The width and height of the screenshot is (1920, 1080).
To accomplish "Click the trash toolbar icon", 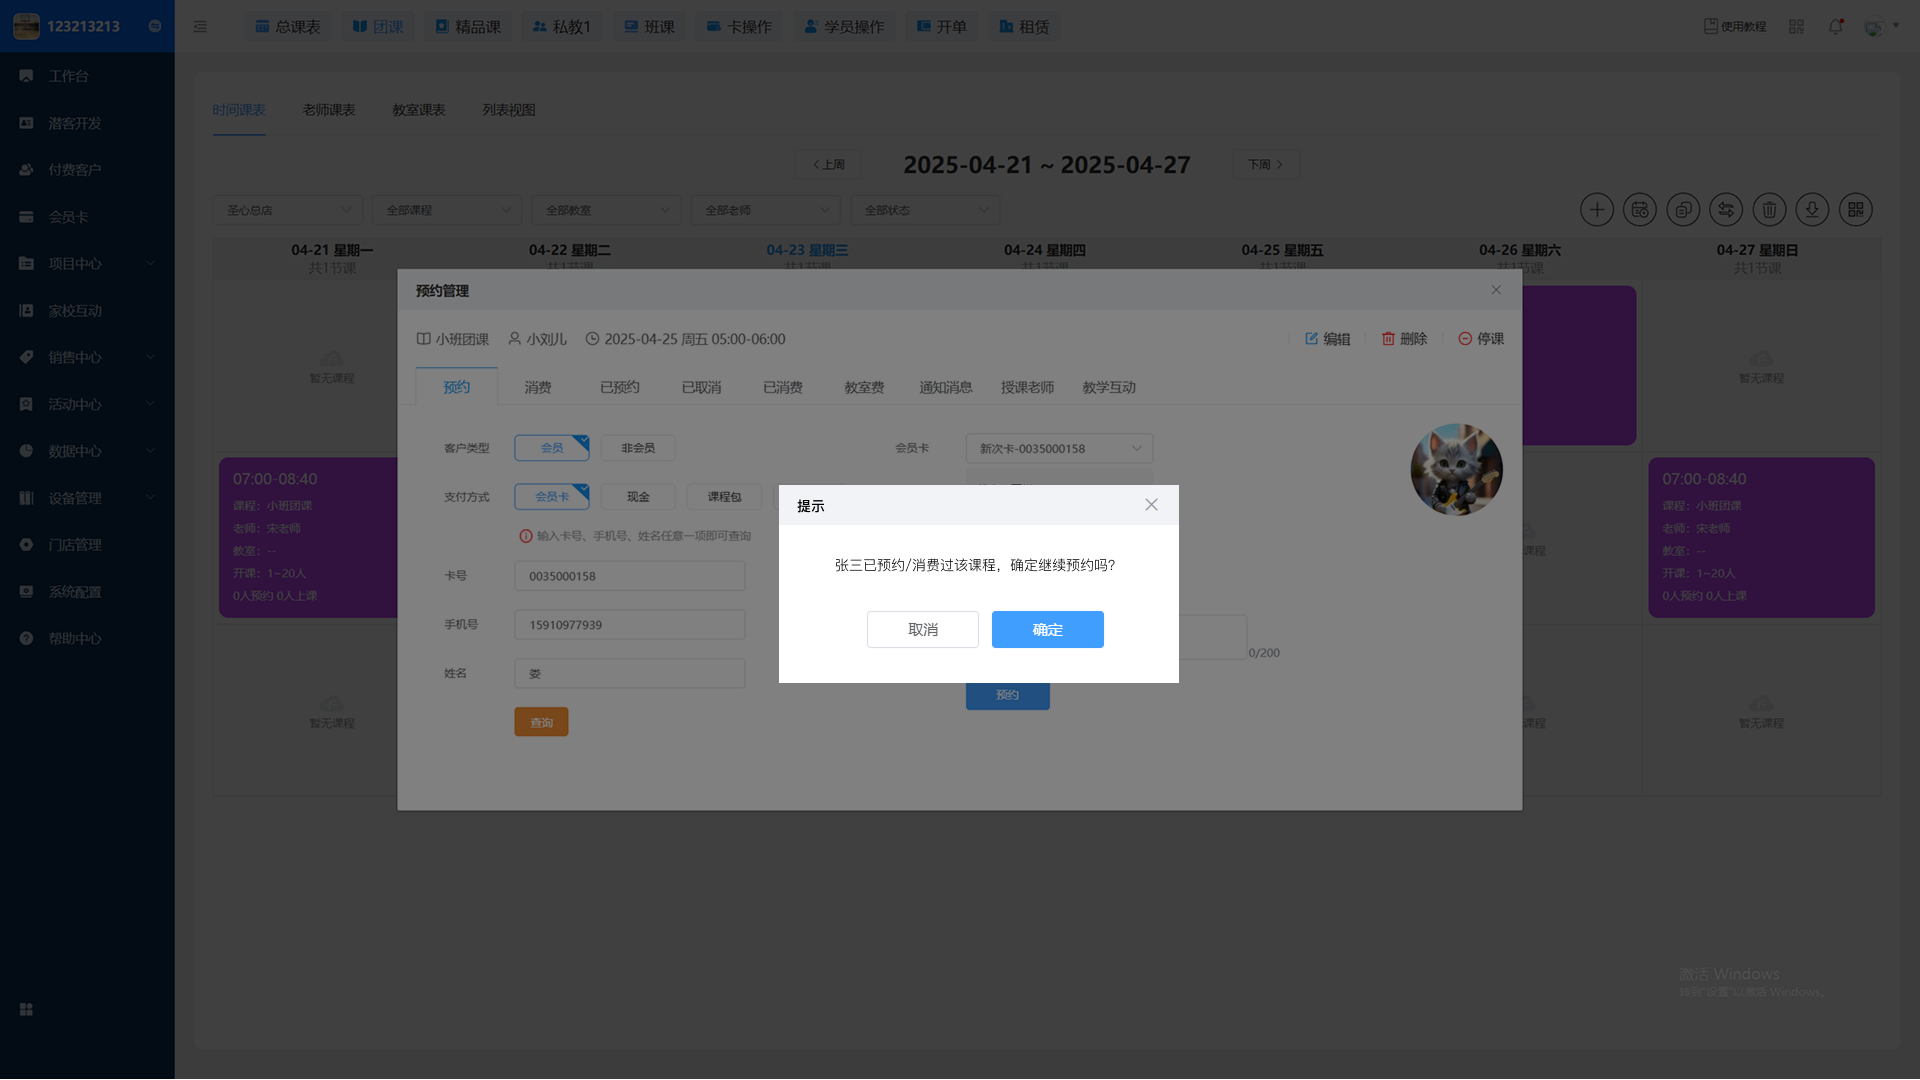I will pos(1769,210).
